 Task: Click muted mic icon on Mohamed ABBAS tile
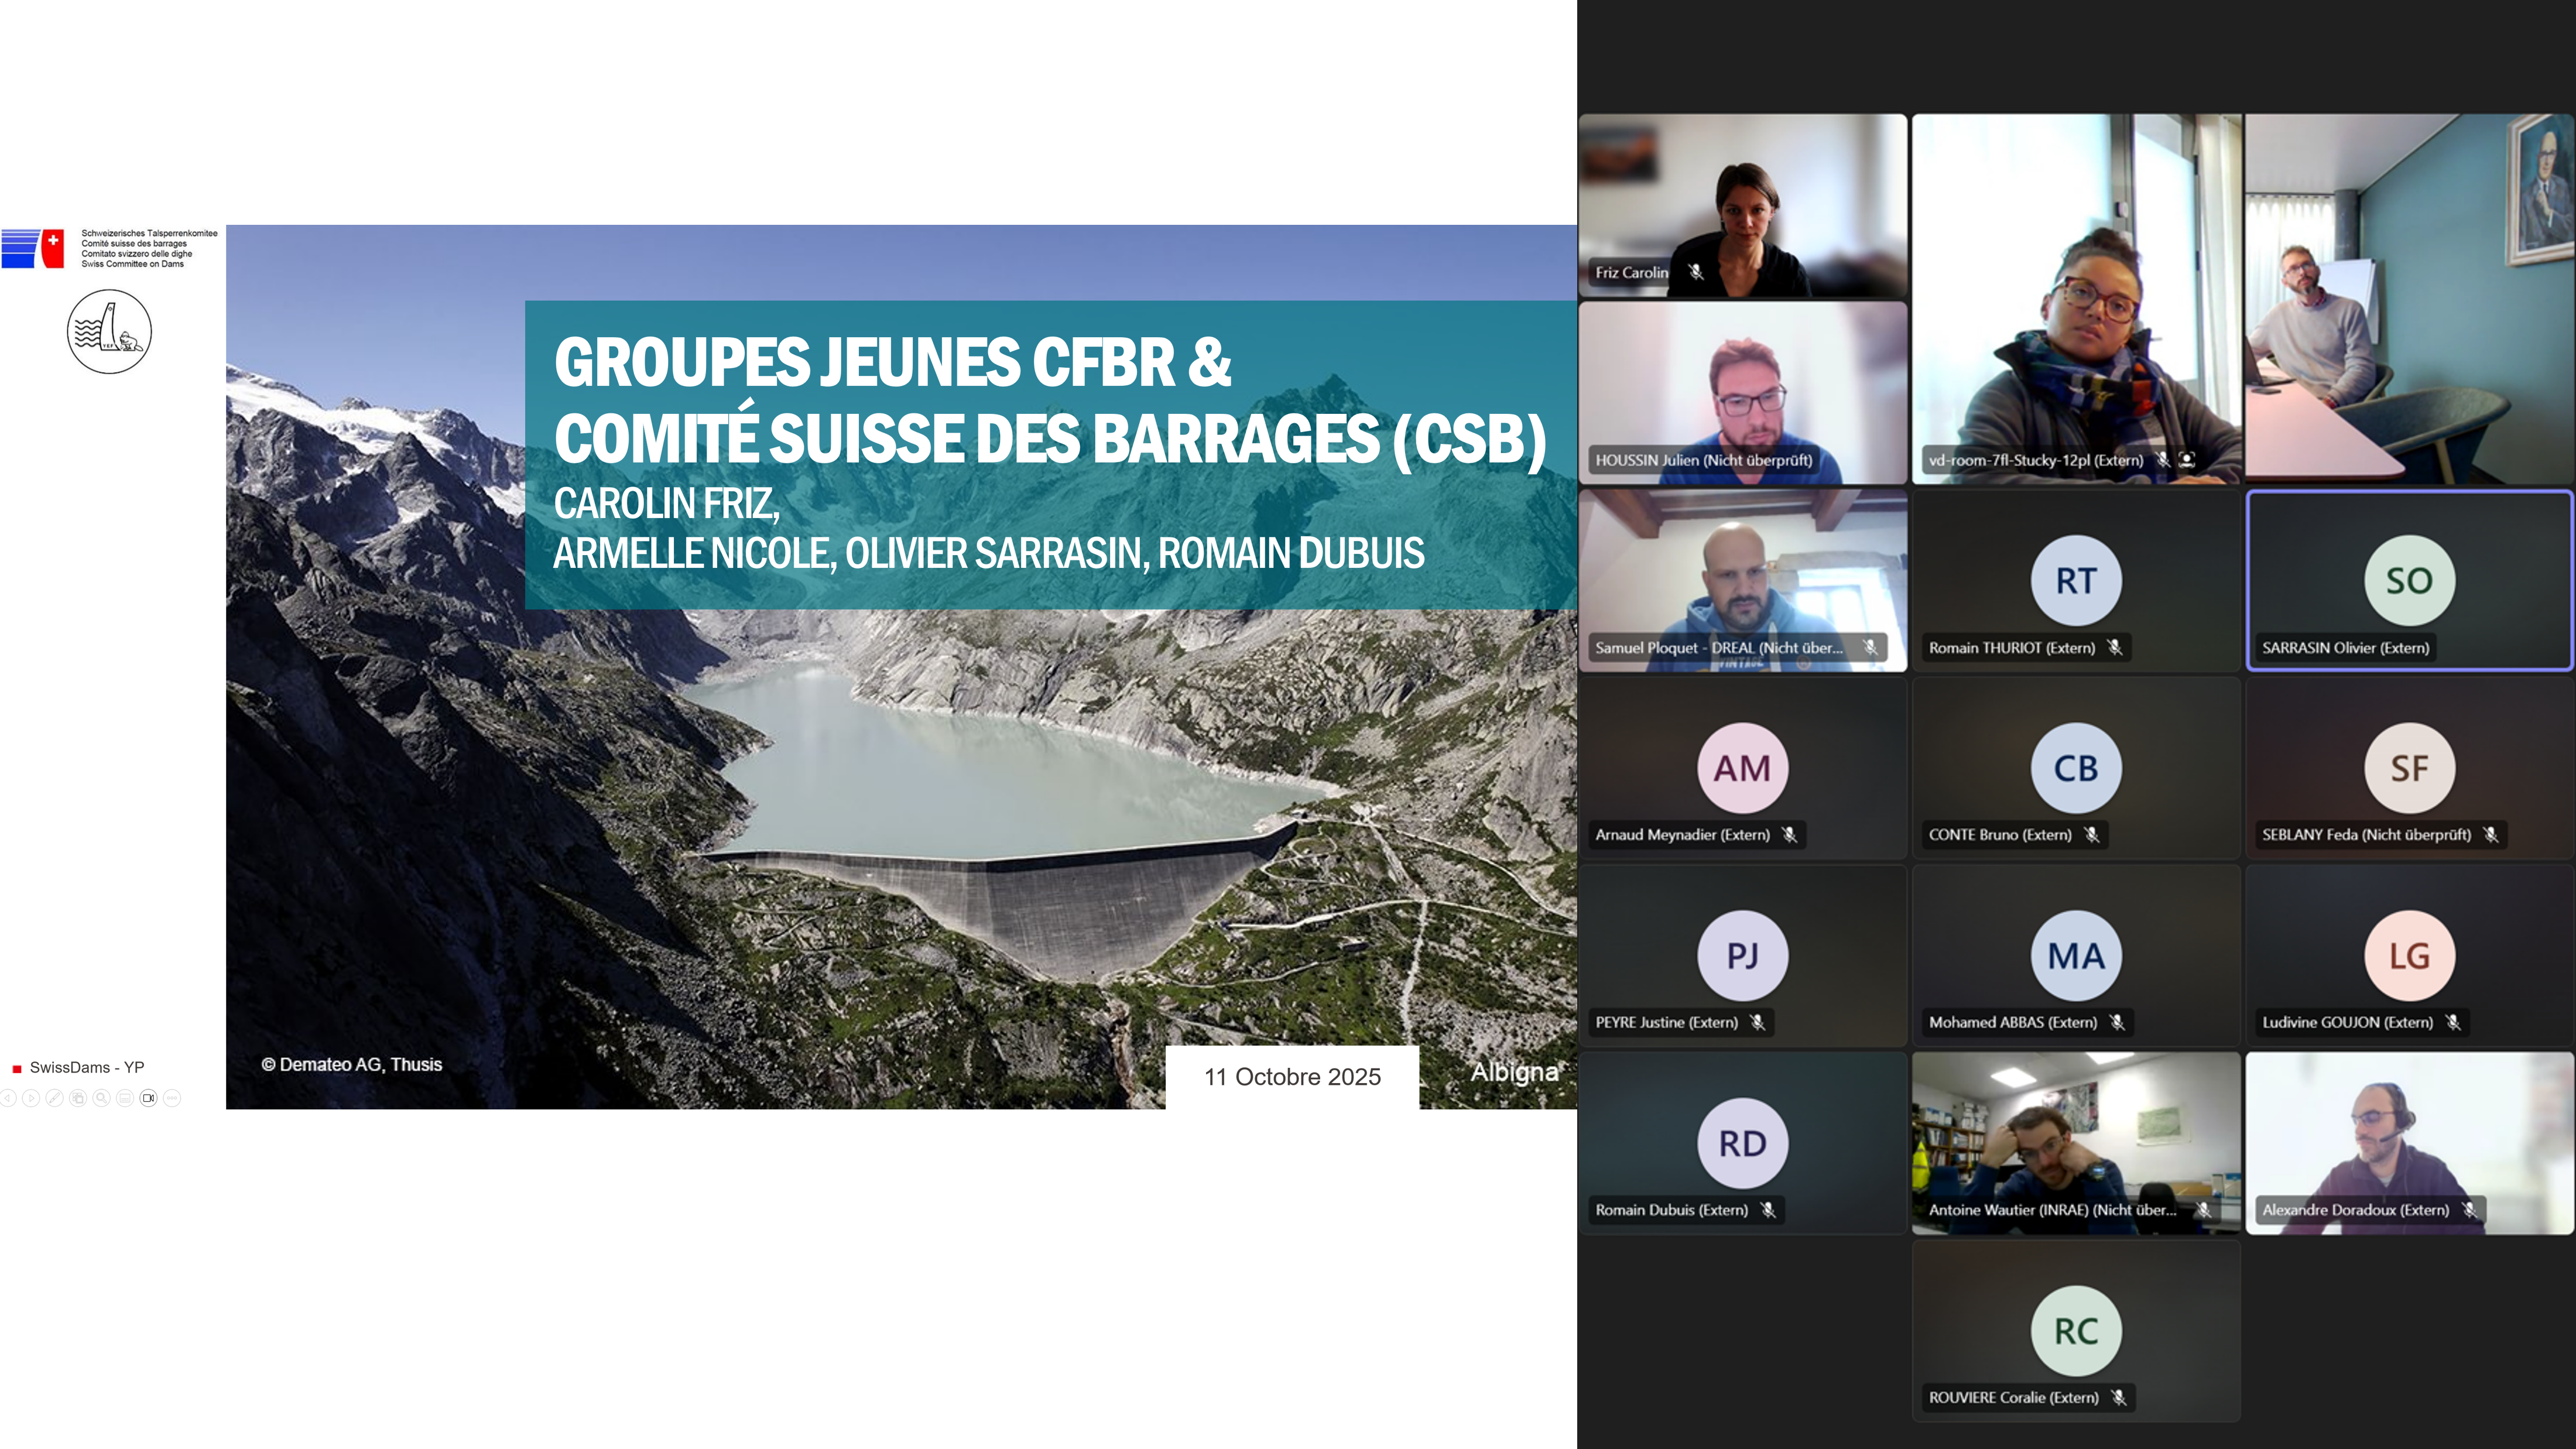[x=2117, y=1022]
